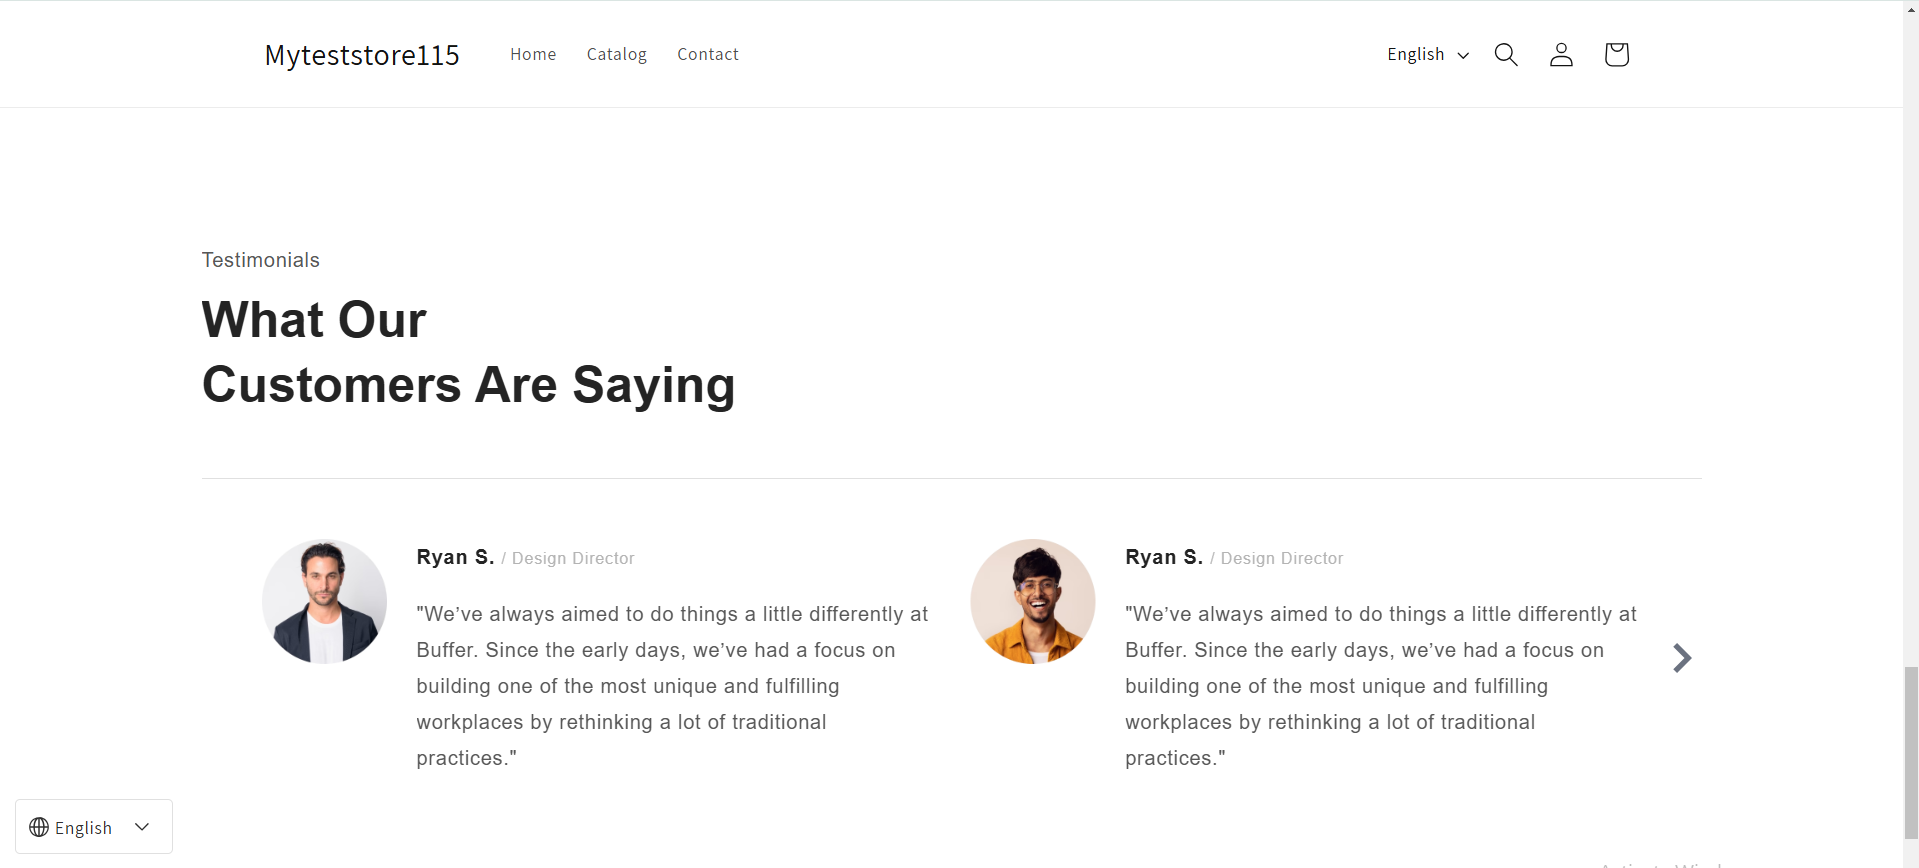This screenshot has width=1919, height=868.
Task: Open the cart bag icon top right
Action: pyautogui.click(x=1616, y=54)
